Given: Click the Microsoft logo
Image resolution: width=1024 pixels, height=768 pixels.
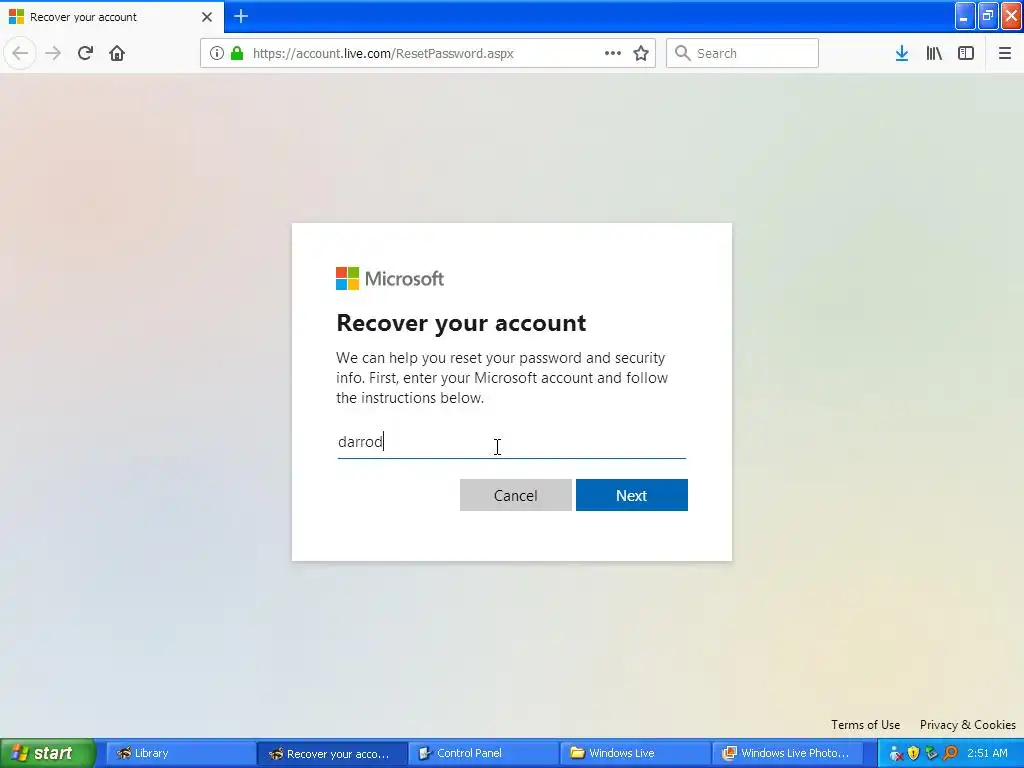Looking at the screenshot, I should click(x=390, y=279).
